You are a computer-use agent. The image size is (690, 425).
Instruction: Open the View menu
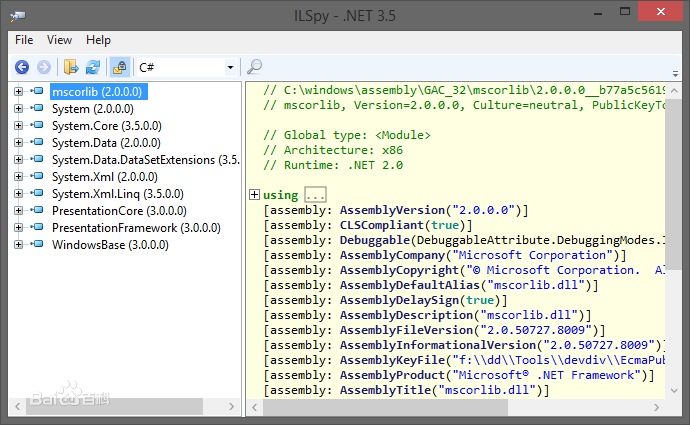[x=59, y=40]
